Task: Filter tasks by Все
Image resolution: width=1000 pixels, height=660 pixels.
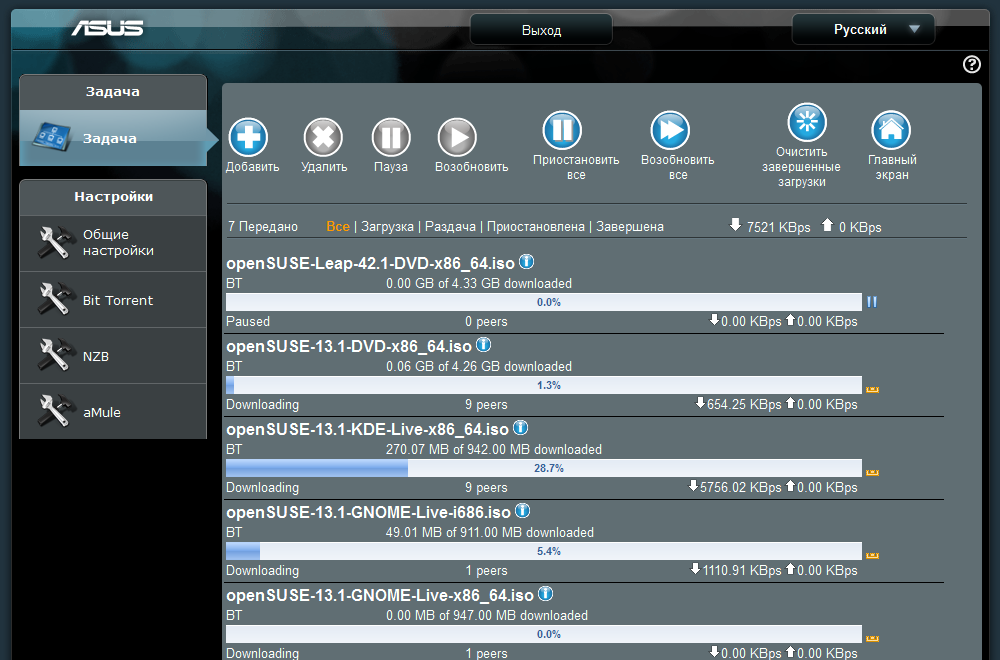Action: click(338, 226)
